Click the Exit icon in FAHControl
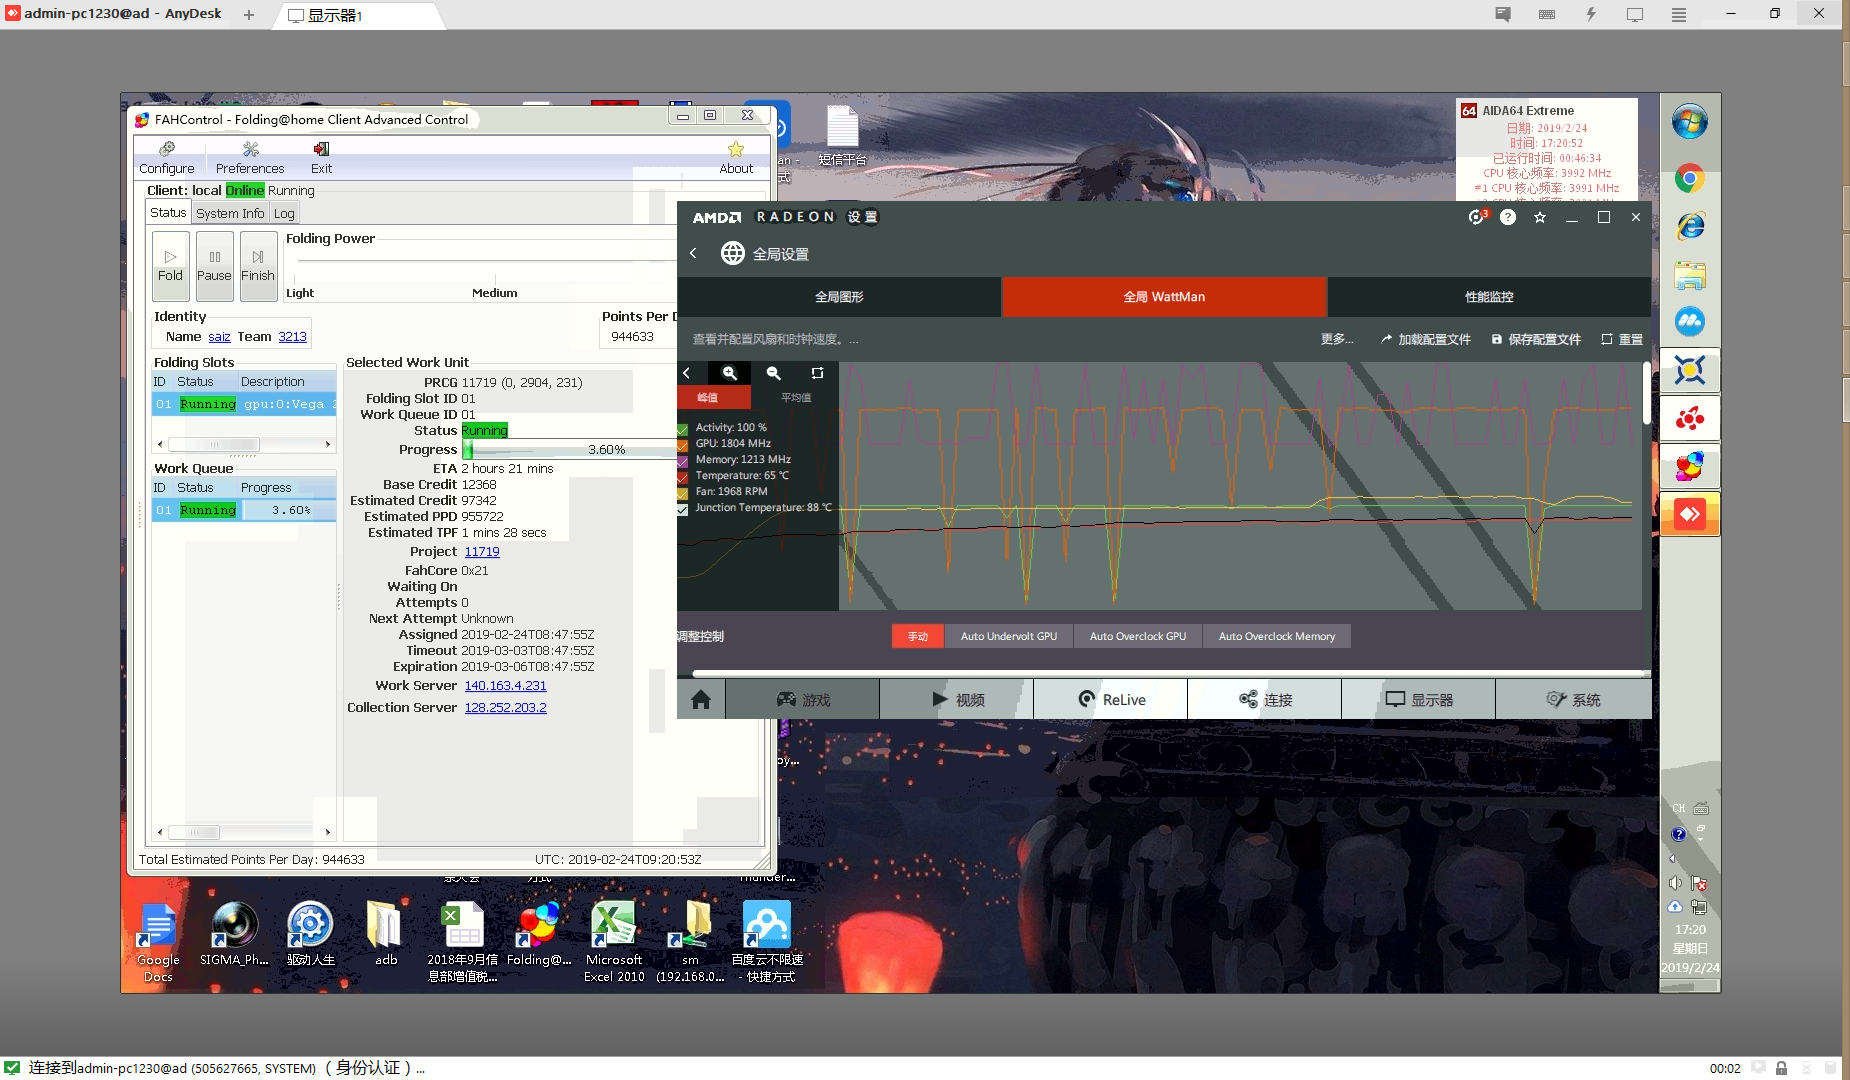This screenshot has height=1080, width=1850. pyautogui.click(x=321, y=158)
